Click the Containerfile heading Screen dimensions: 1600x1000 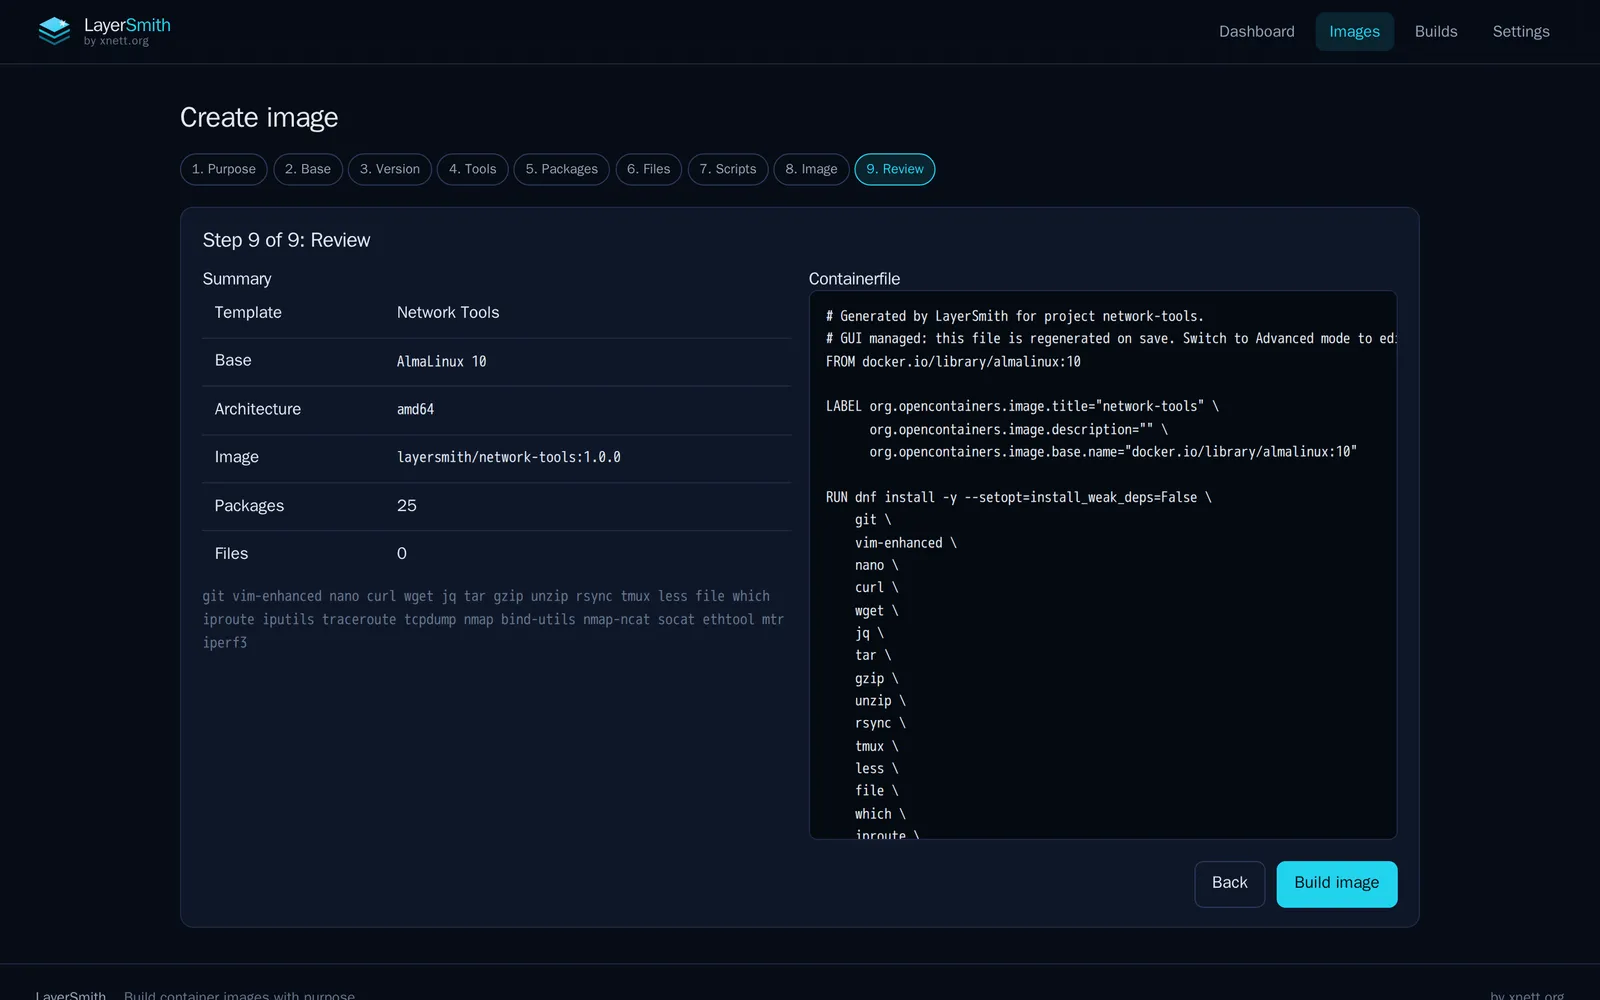[x=855, y=279]
